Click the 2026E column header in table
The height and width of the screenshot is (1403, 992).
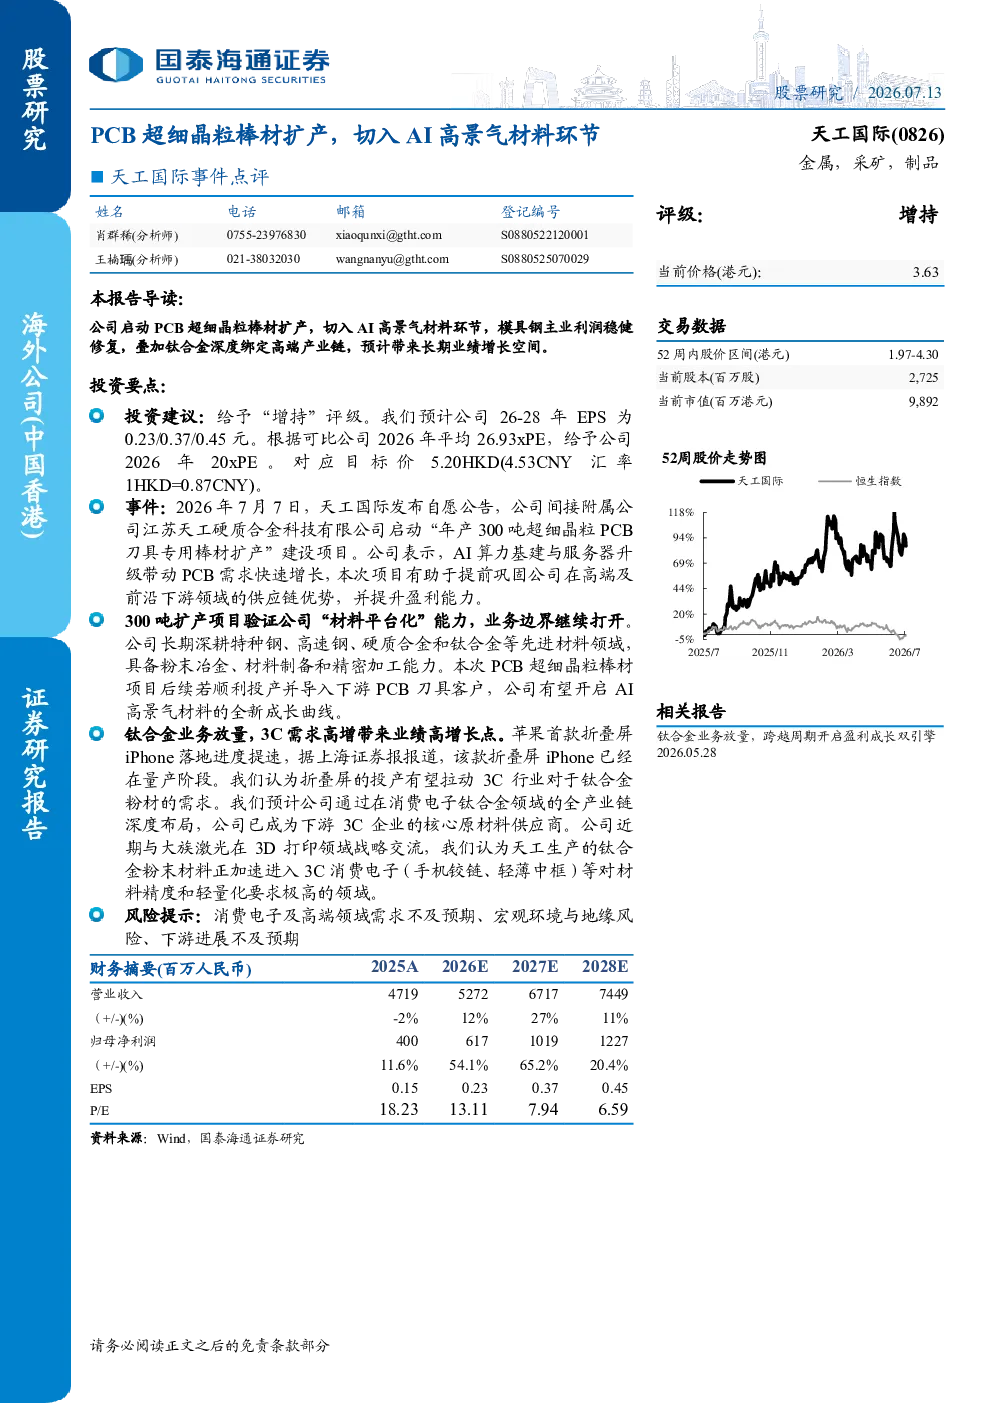(465, 966)
